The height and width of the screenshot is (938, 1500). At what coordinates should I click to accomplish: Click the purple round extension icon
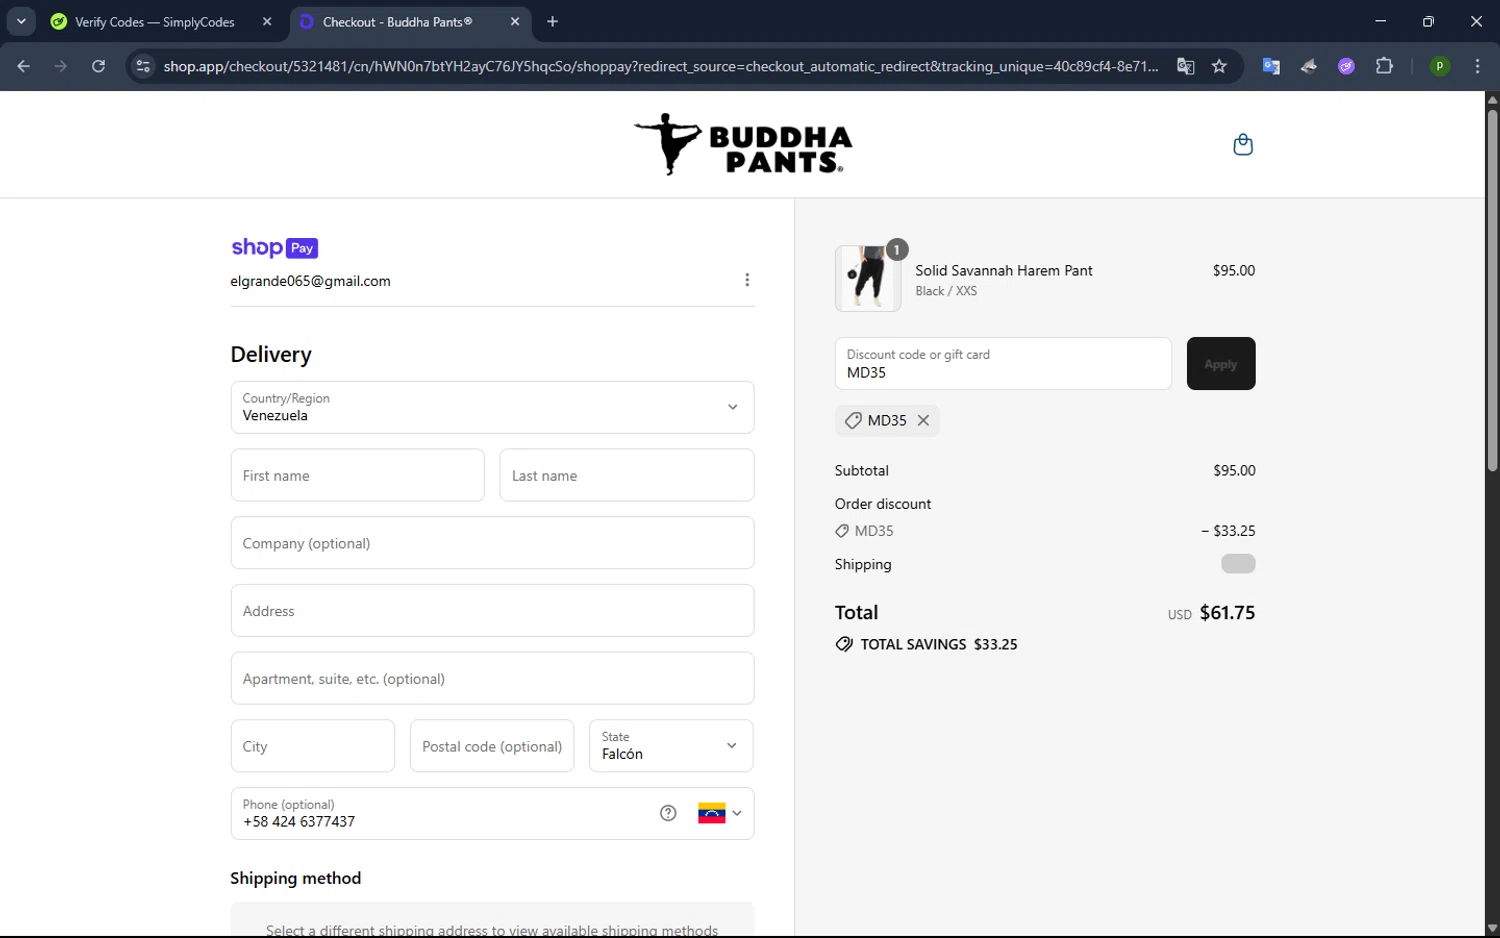[x=1347, y=66]
